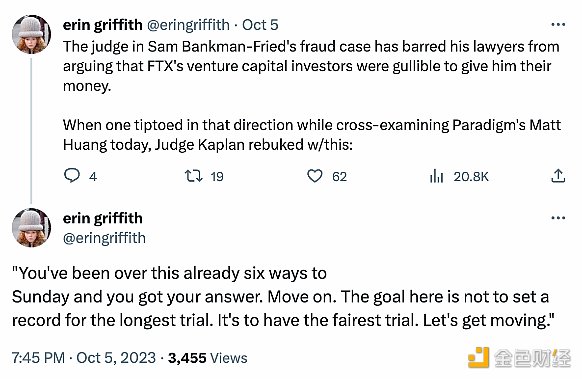
Task: Open the views analytics bar chart icon
Action: 436,176
